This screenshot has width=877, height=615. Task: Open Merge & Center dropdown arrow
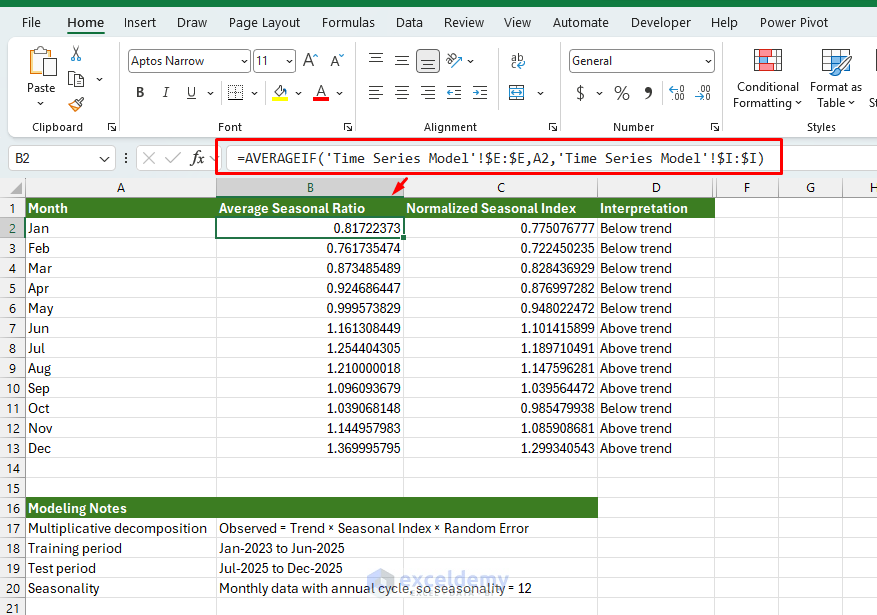coord(540,93)
